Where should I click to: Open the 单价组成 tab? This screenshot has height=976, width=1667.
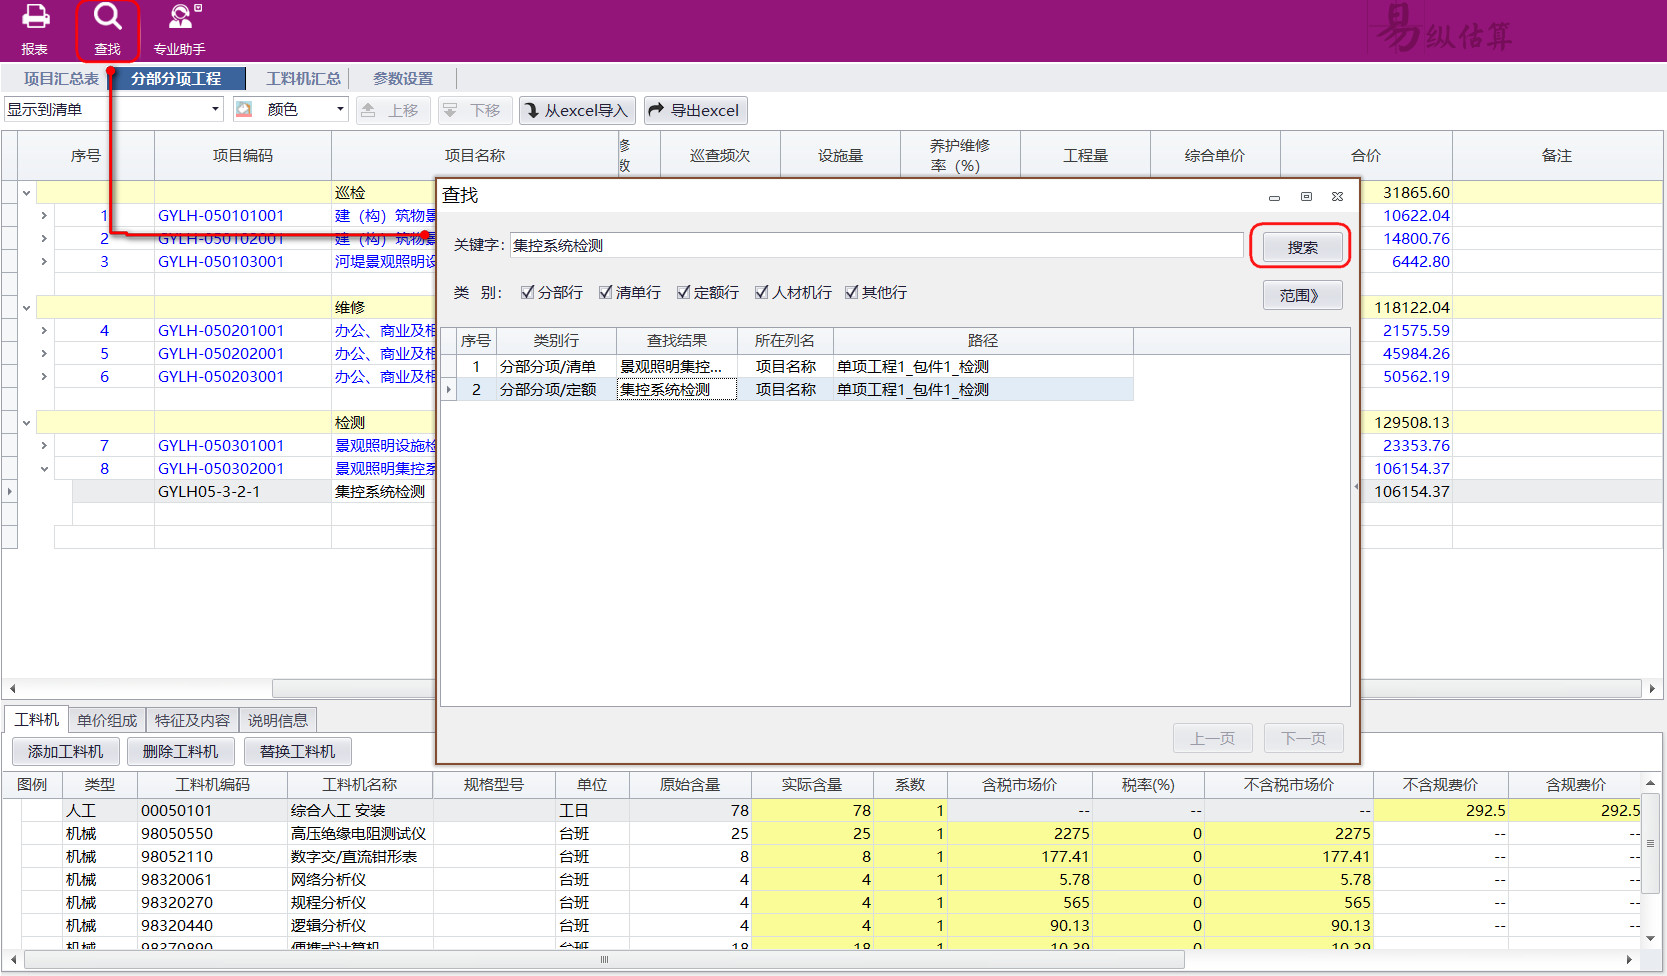[107, 720]
